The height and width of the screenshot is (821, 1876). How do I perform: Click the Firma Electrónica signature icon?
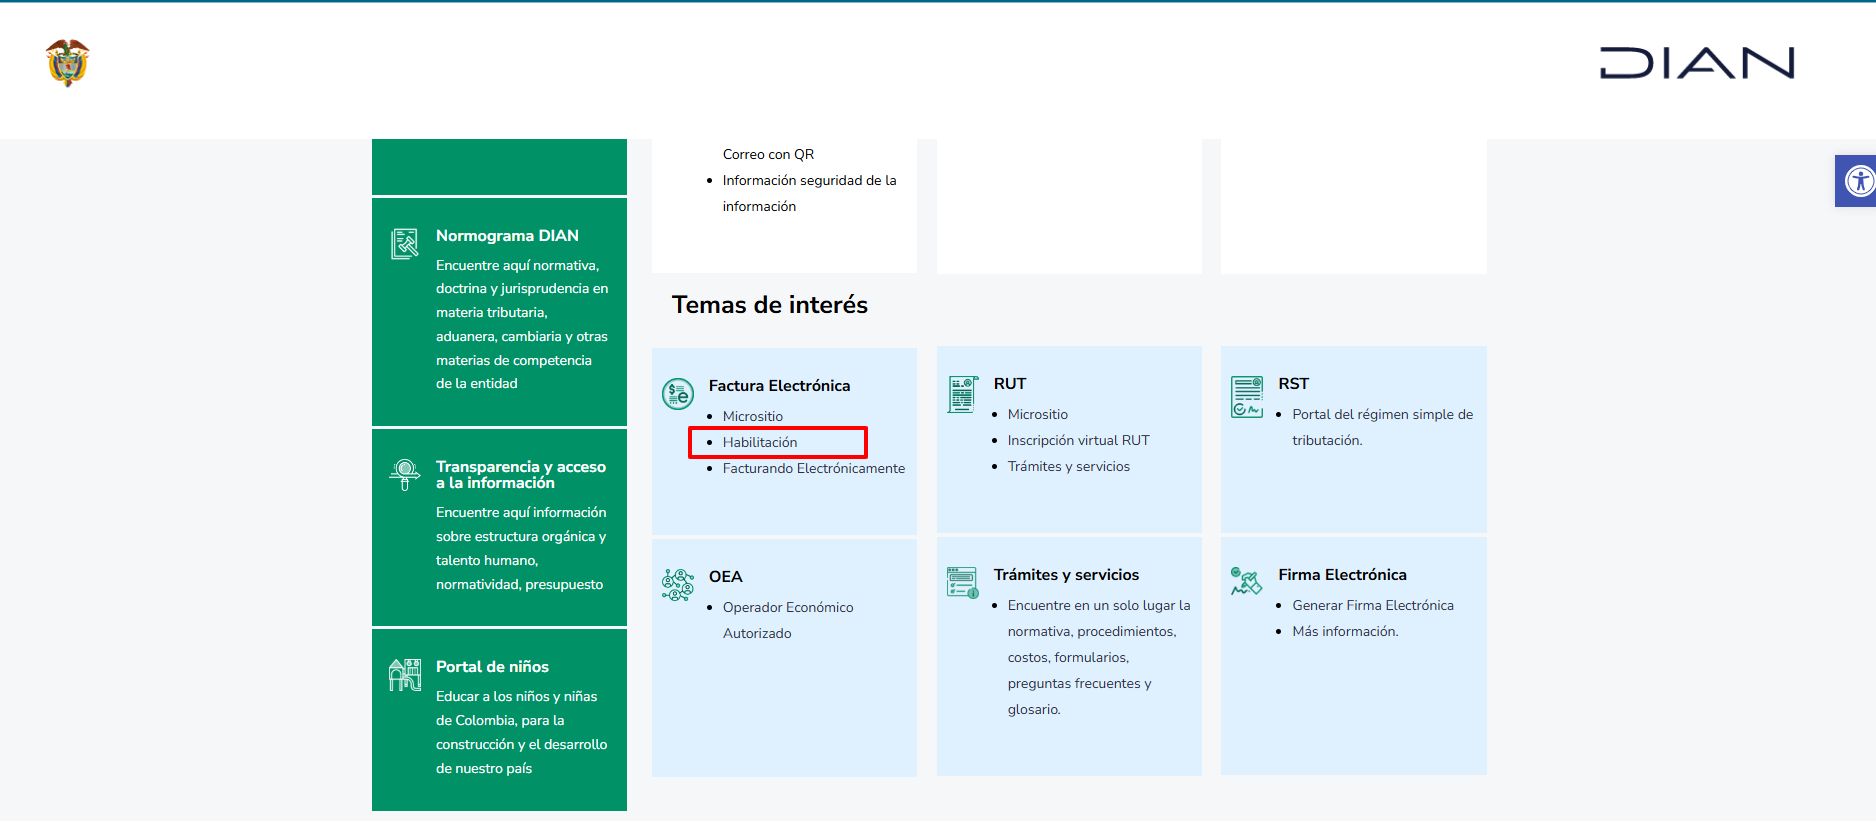(1247, 581)
